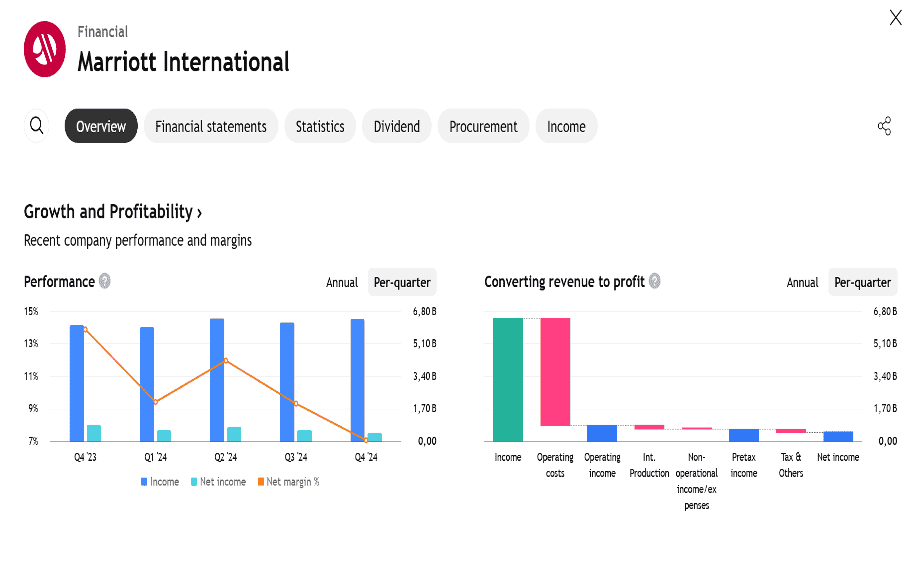The width and height of the screenshot is (916, 564).
Task: Click the Marriott International logo
Action: pyautogui.click(x=45, y=49)
